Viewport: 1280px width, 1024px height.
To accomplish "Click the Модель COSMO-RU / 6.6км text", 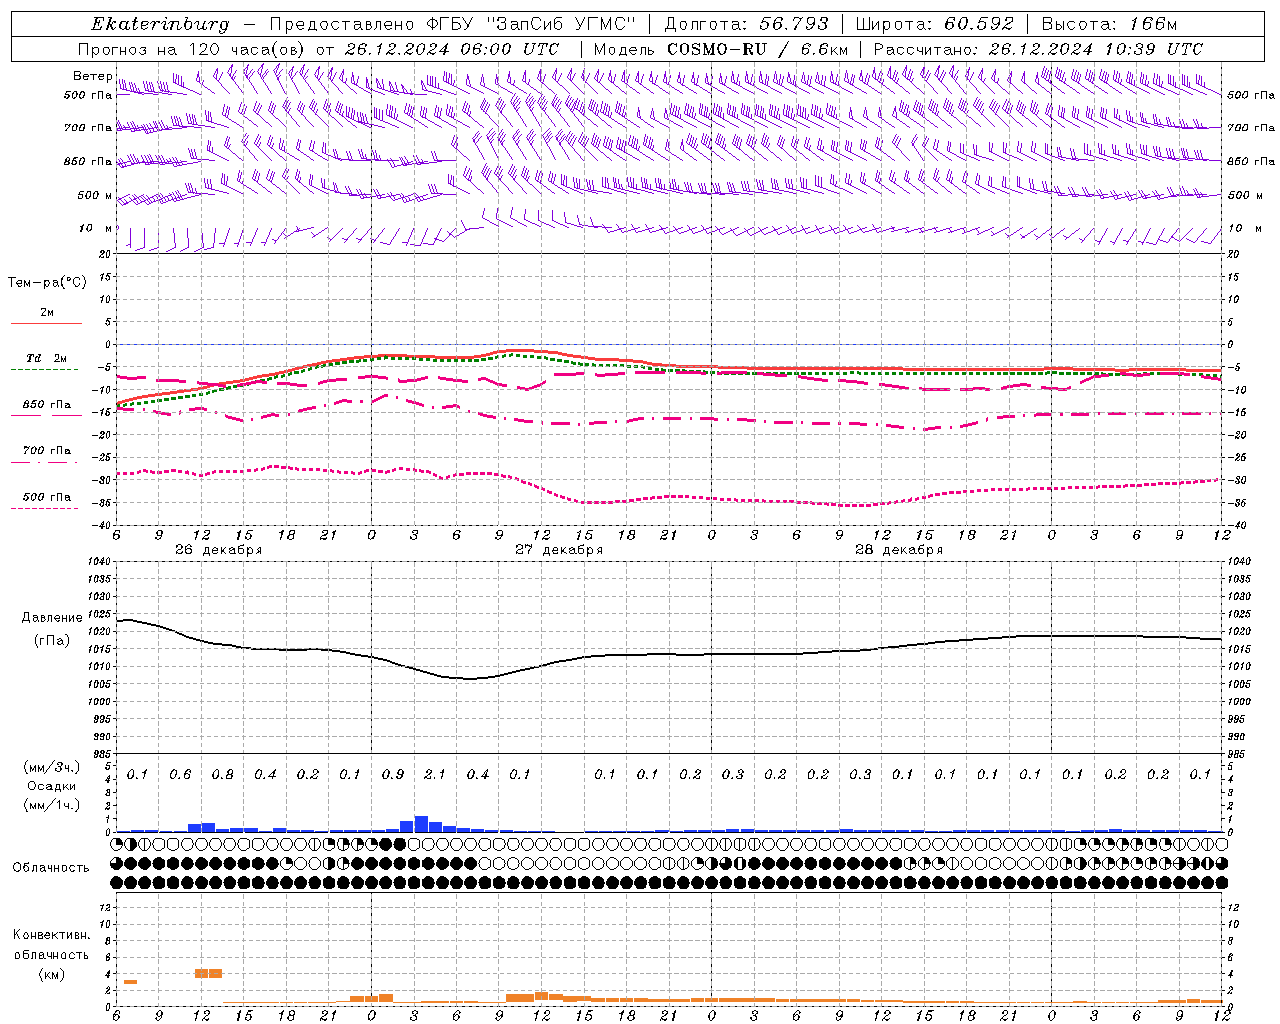I will pyautogui.click(x=721, y=49).
